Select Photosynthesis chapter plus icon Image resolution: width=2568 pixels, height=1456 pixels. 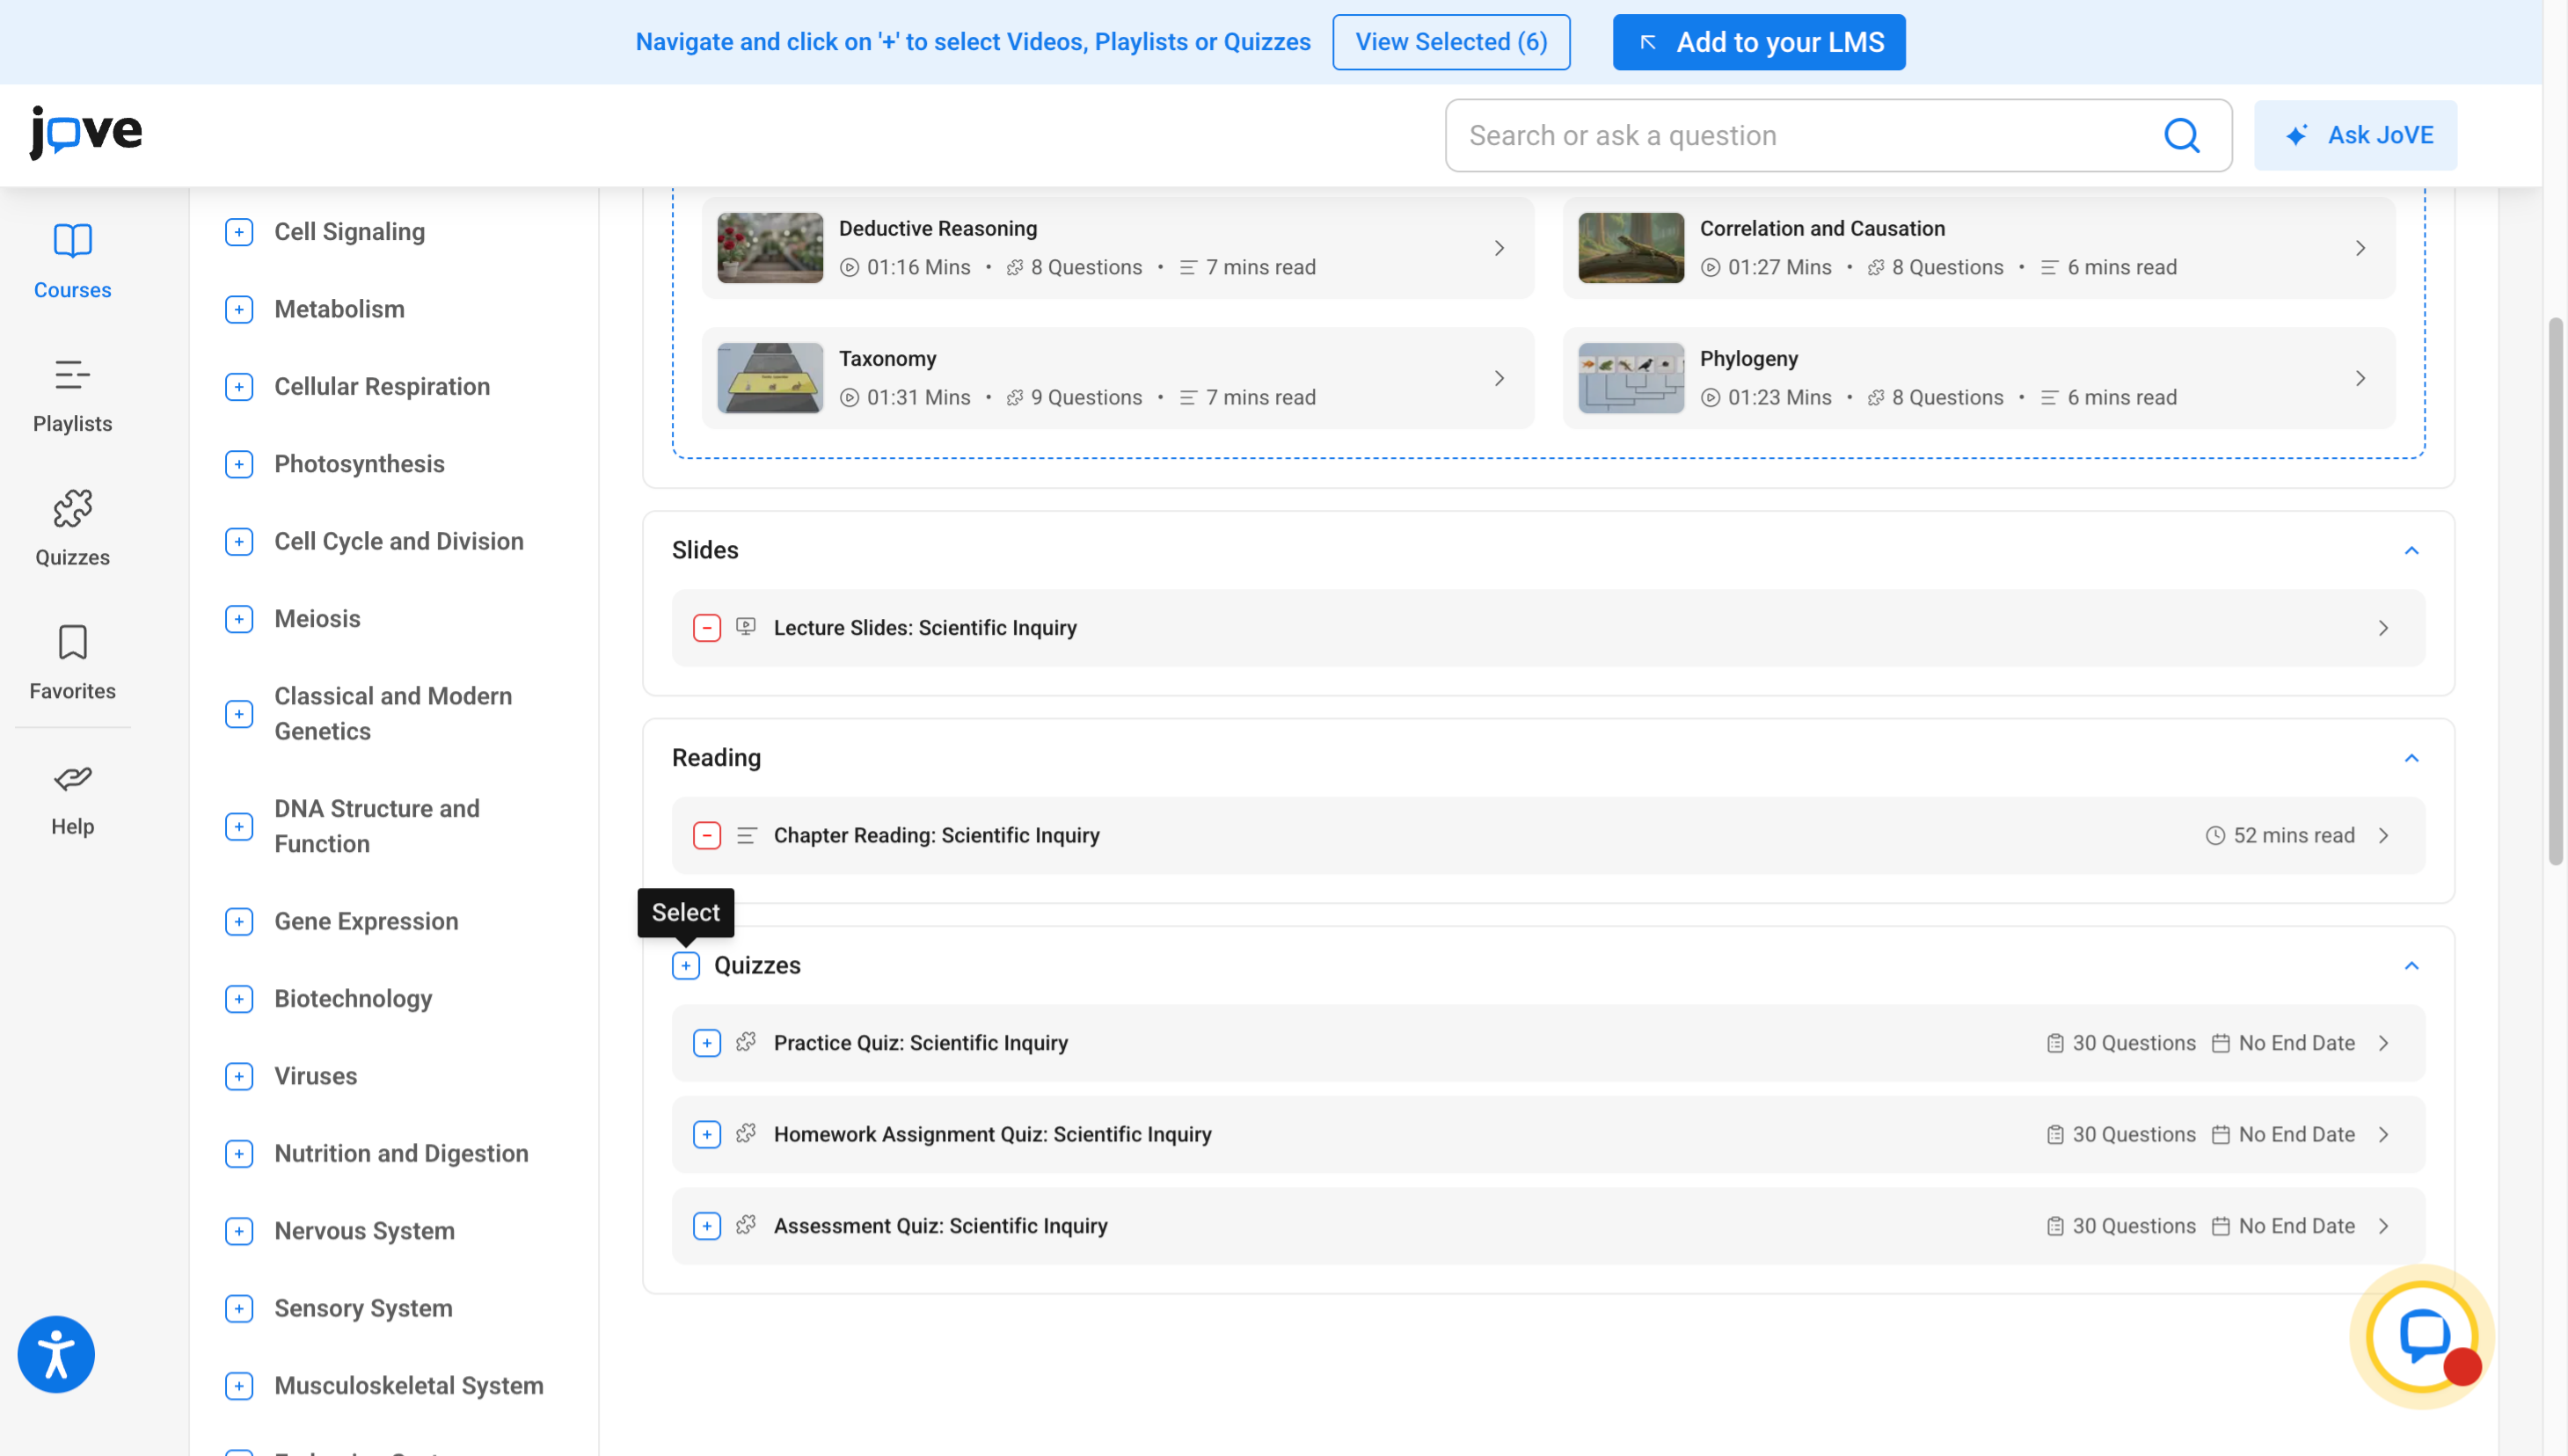tap(239, 464)
